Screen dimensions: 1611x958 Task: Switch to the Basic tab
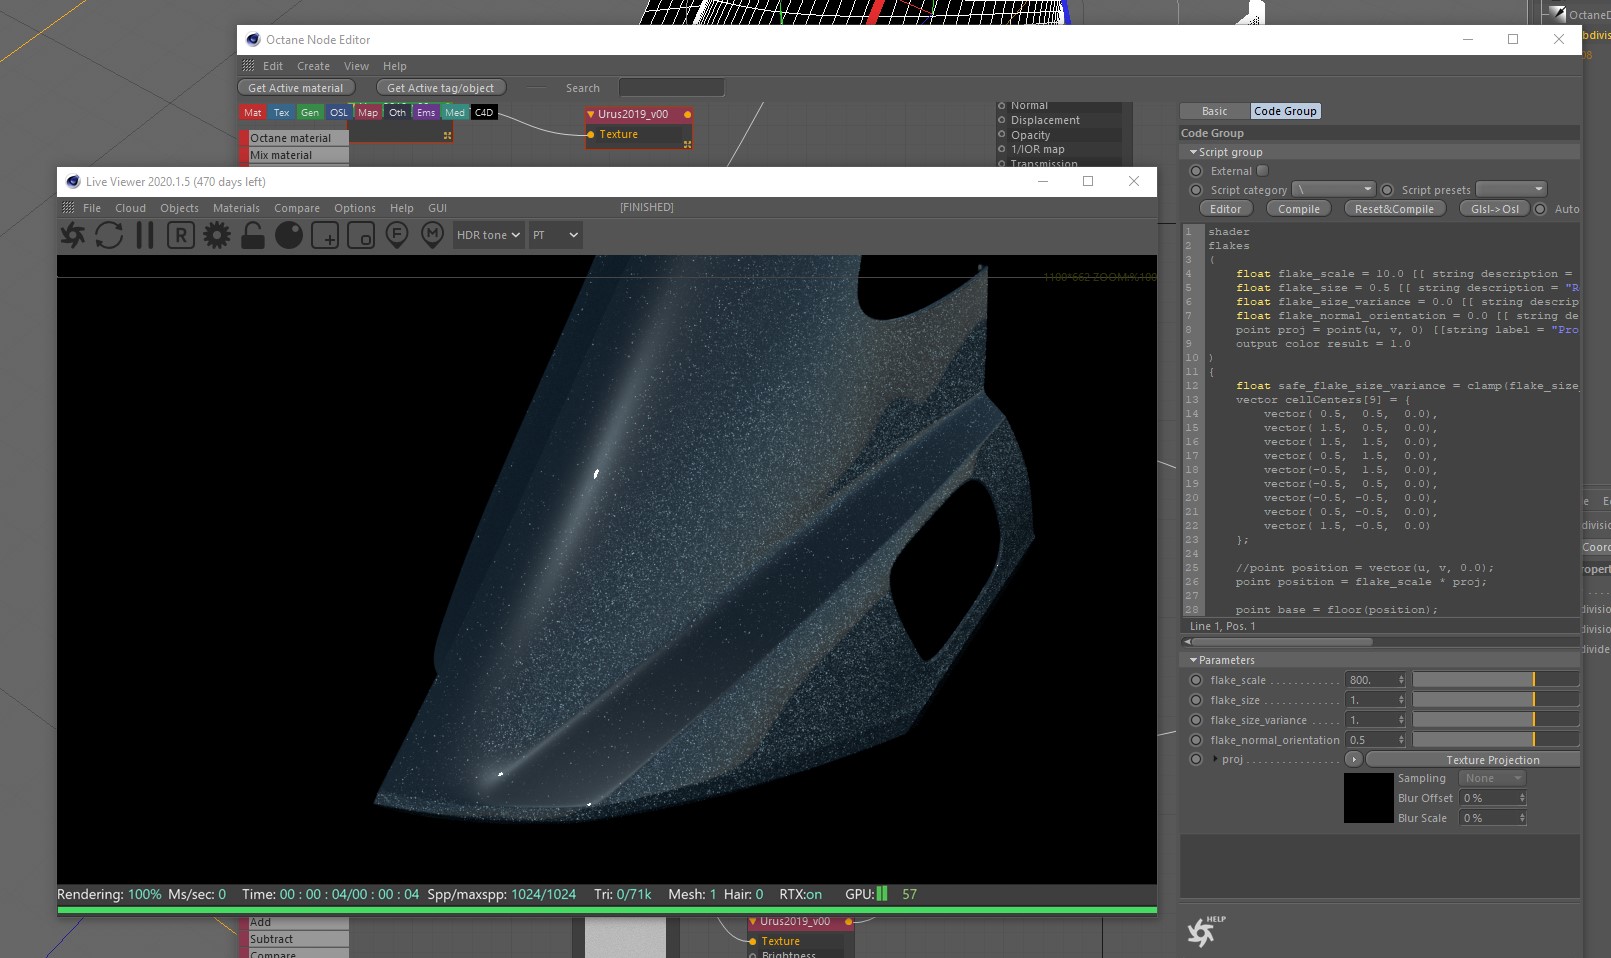point(1214,111)
